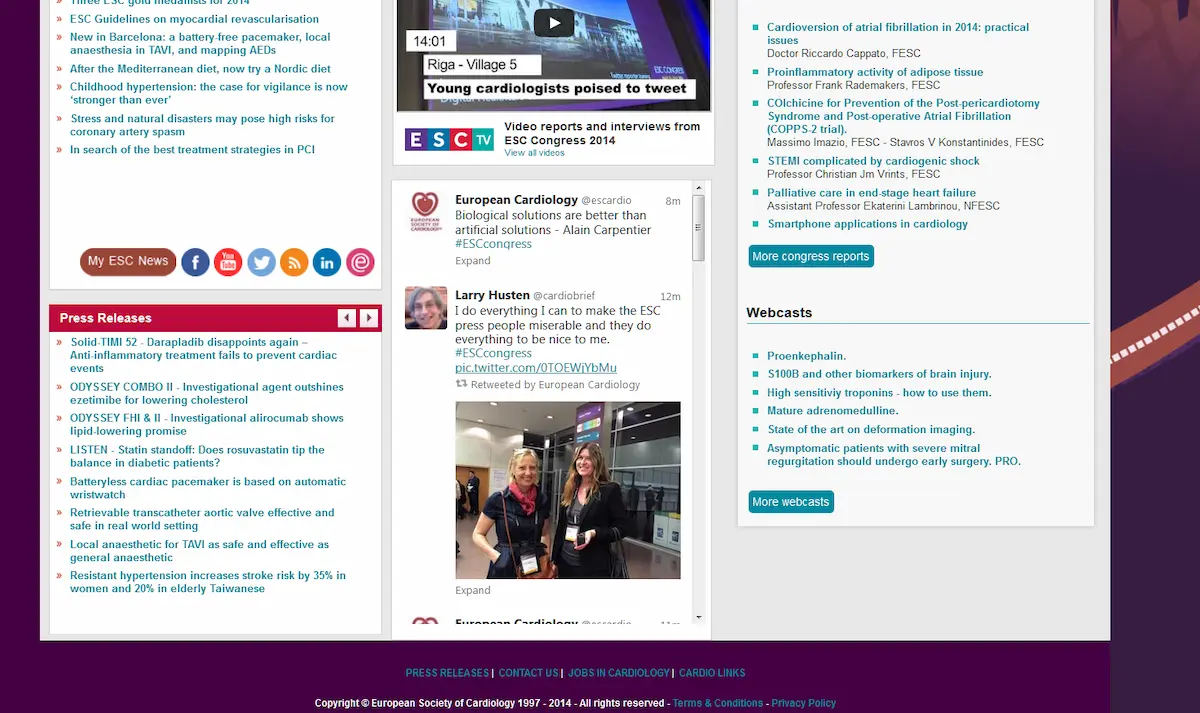
Task: Click the More congress reports button
Action: tap(811, 256)
